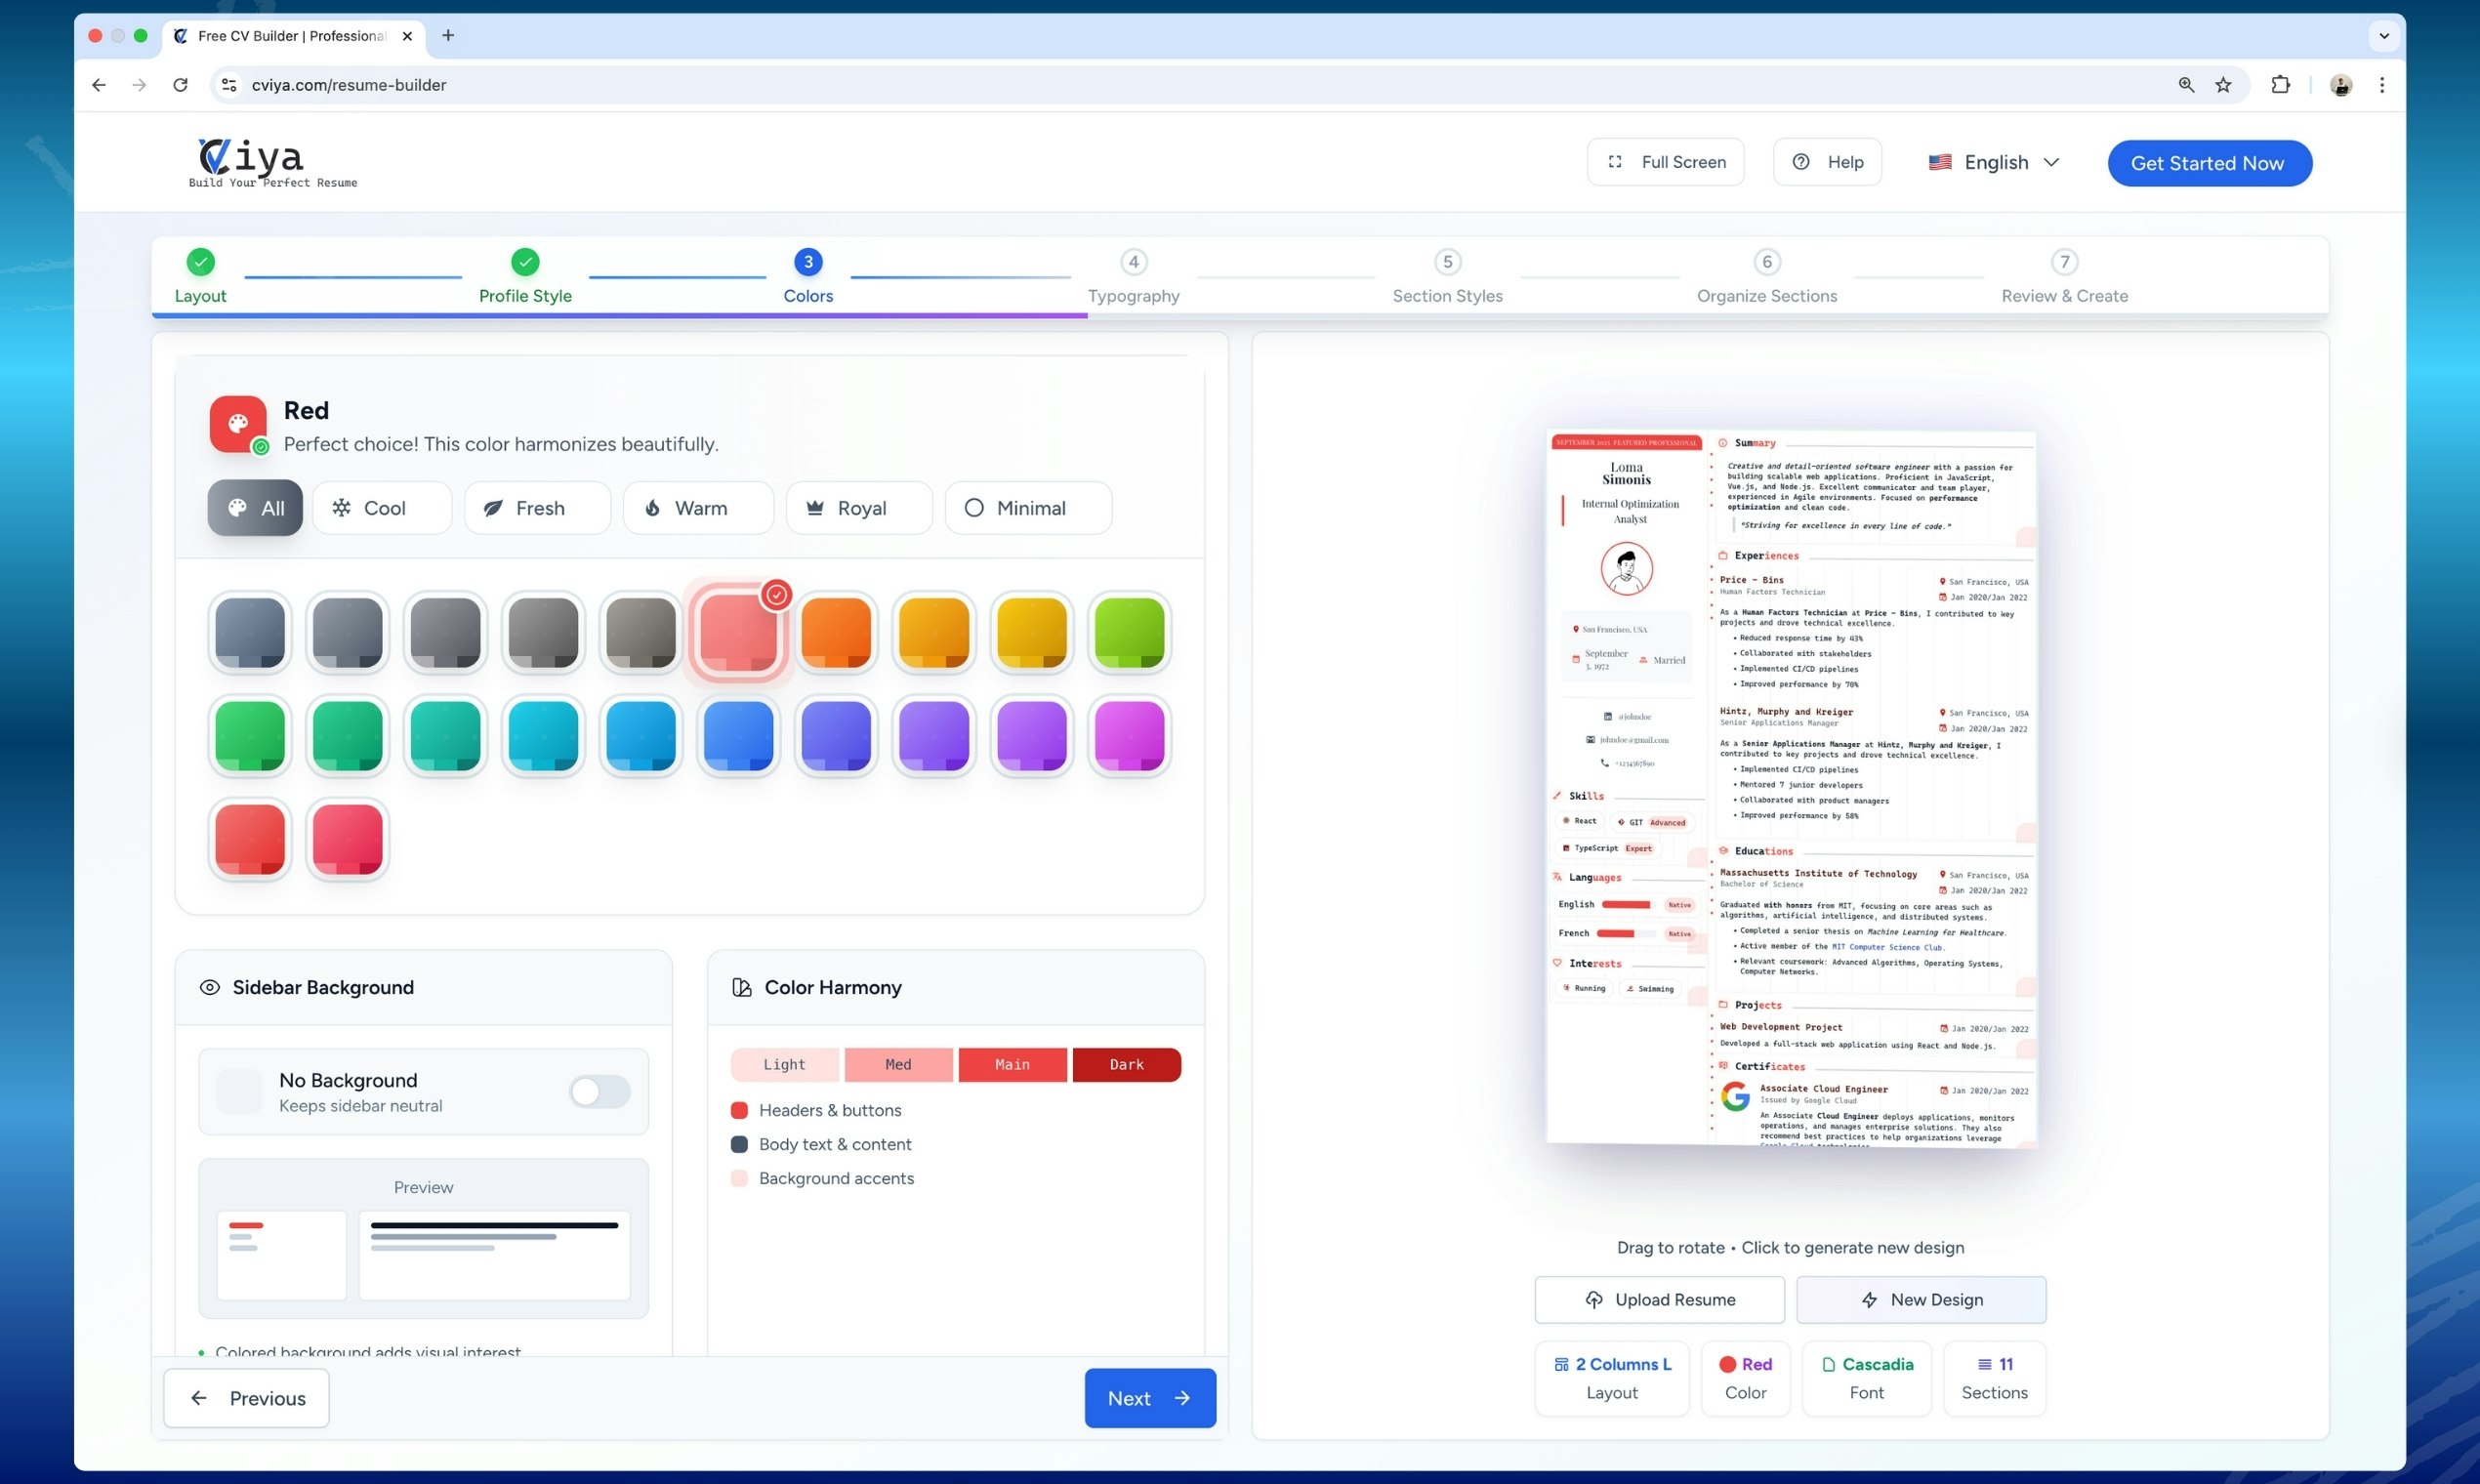2480x1484 pixels.
Task: Click the zoom magnifier in address bar
Action: [x=2186, y=85]
